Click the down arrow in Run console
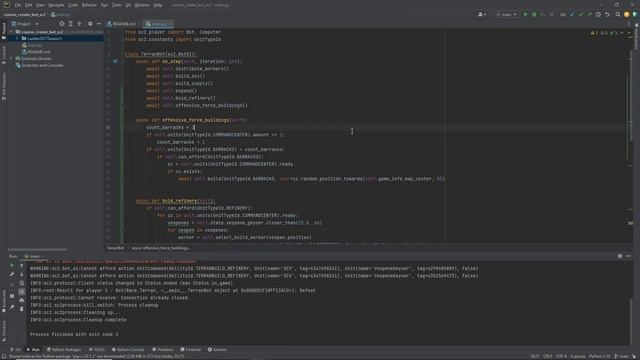The height and width of the screenshot is (360, 640). click(22, 274)
